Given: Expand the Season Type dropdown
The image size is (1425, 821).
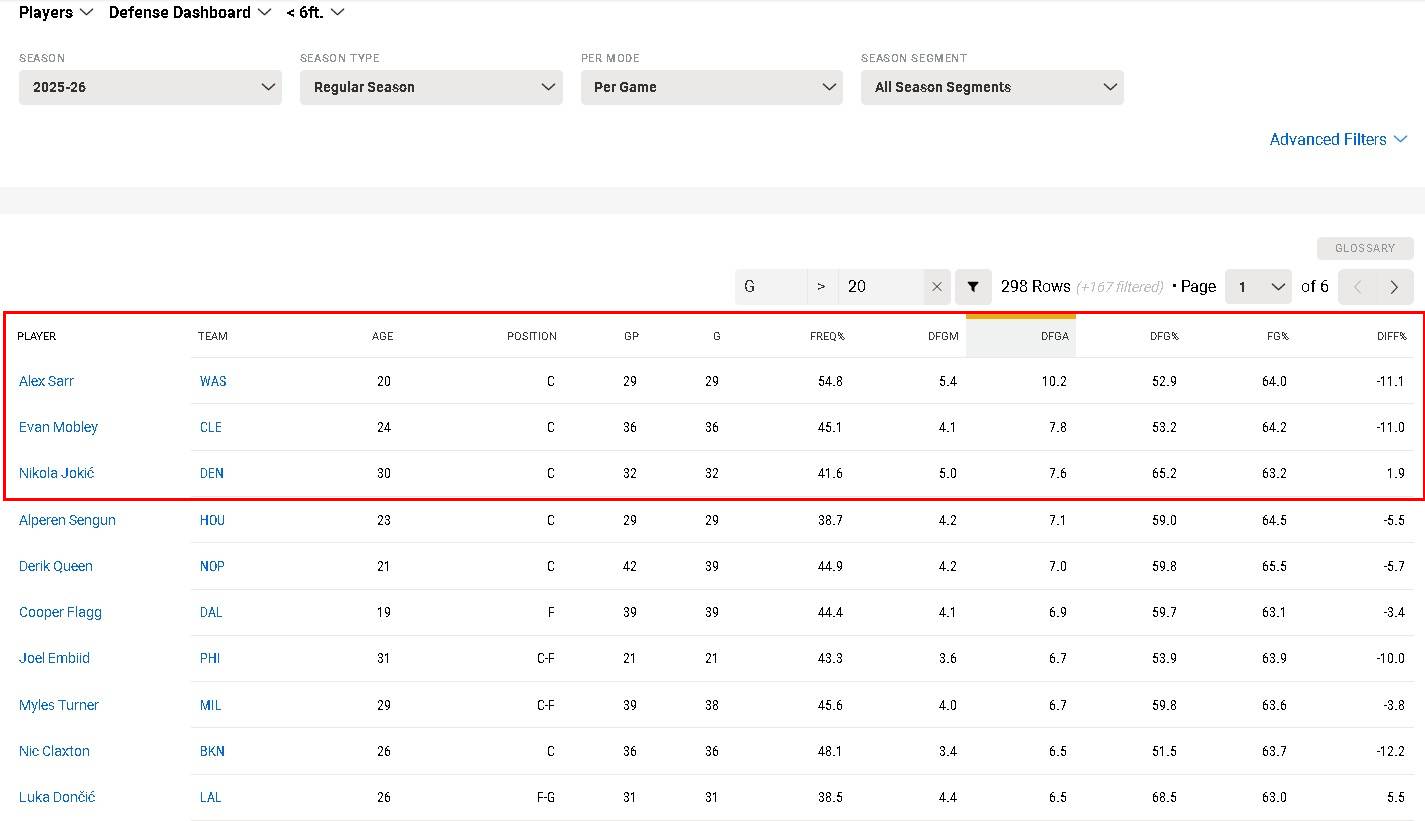Looking at the screenshot, I should coord(431,87).
